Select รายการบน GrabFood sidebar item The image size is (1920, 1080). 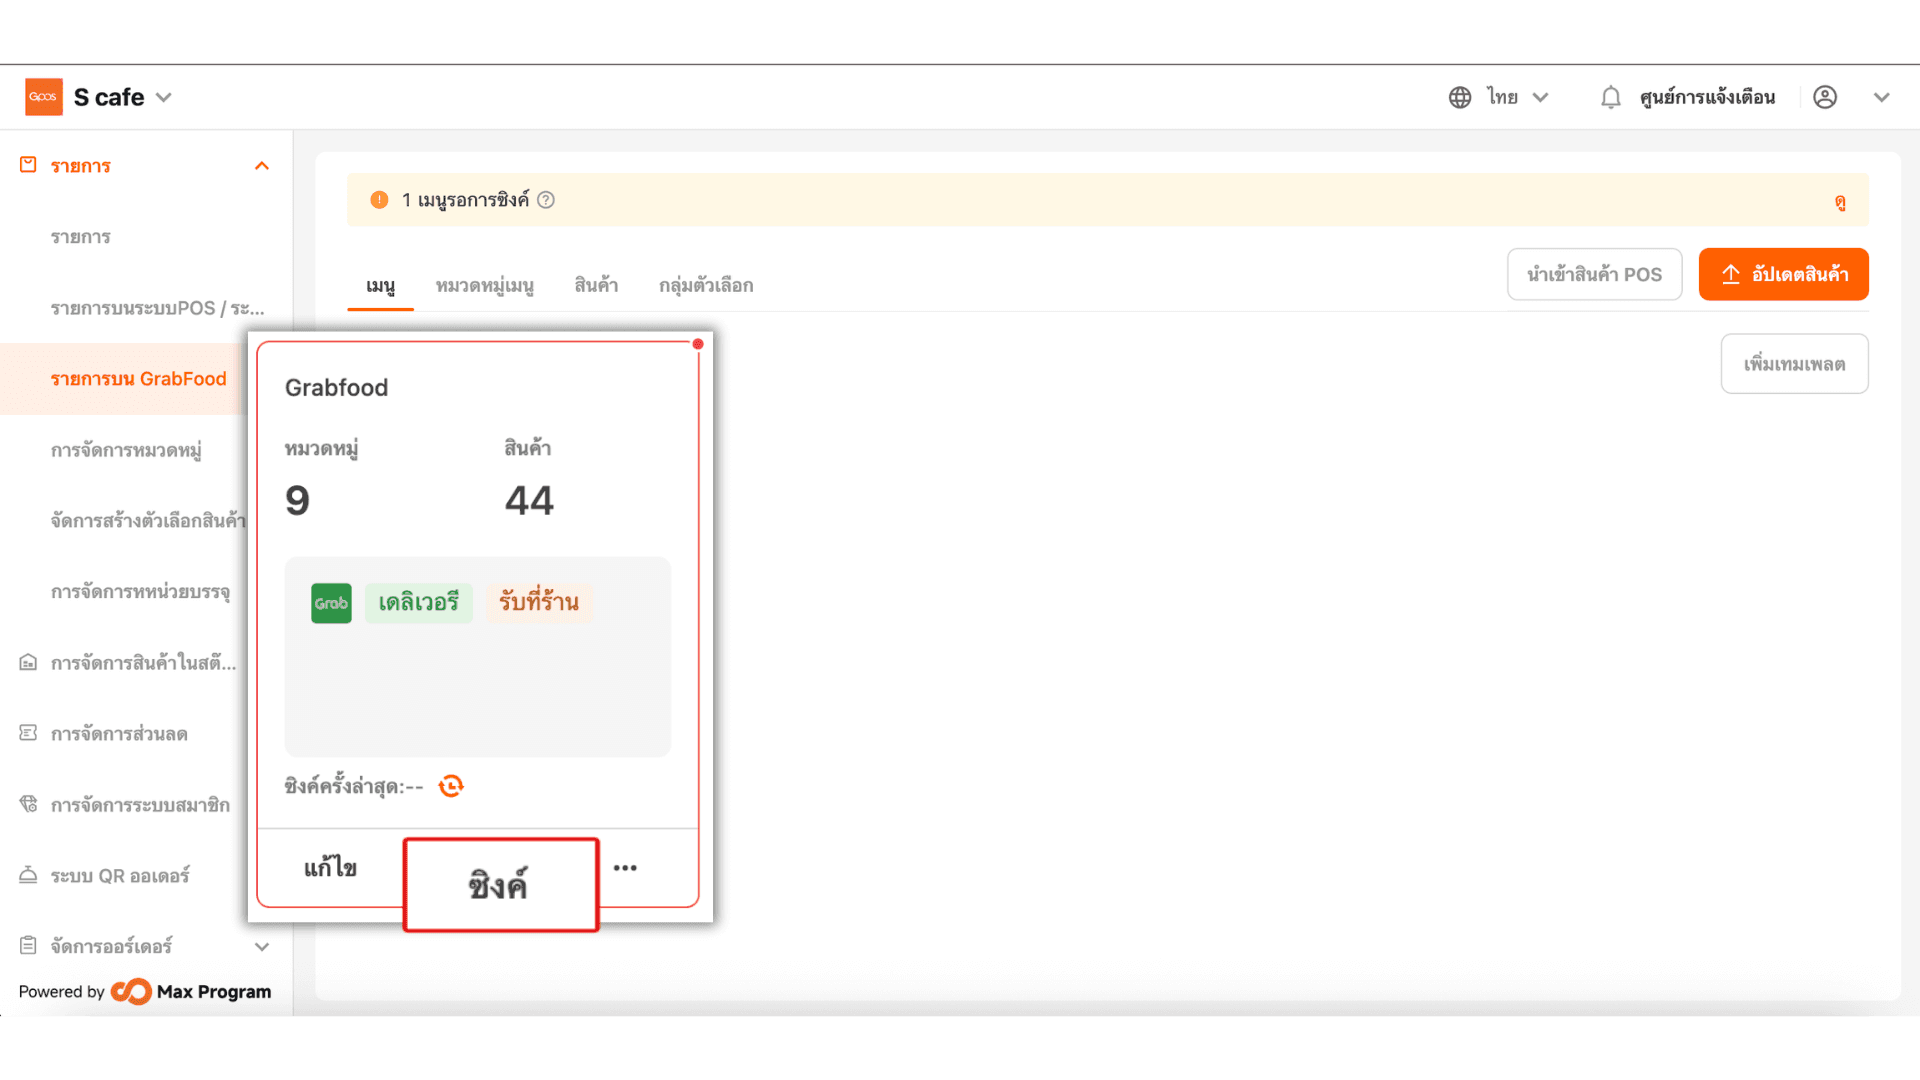click(139, 379)
